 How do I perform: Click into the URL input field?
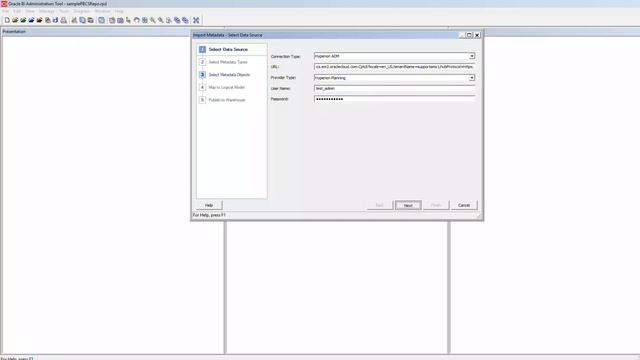[395, 67]
